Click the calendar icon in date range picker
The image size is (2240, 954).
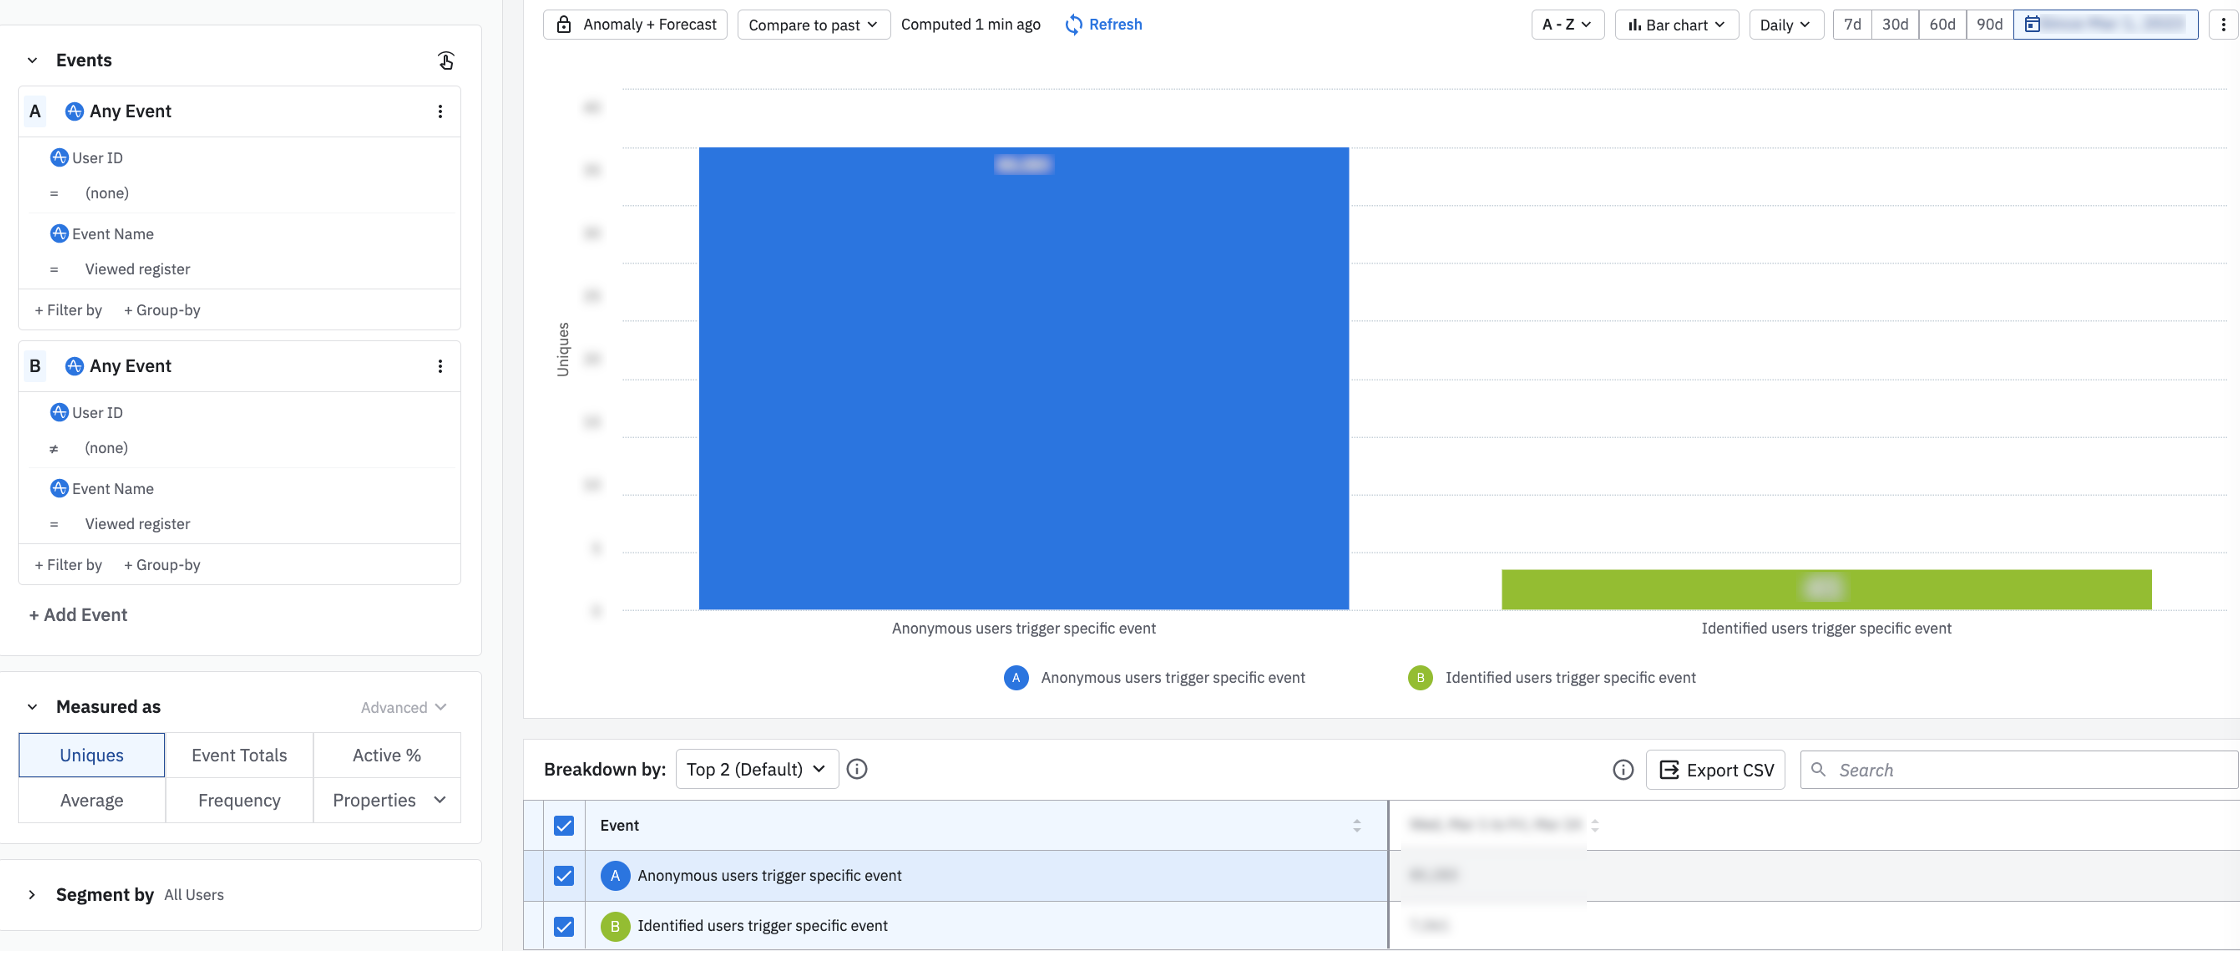(2032, 24)
